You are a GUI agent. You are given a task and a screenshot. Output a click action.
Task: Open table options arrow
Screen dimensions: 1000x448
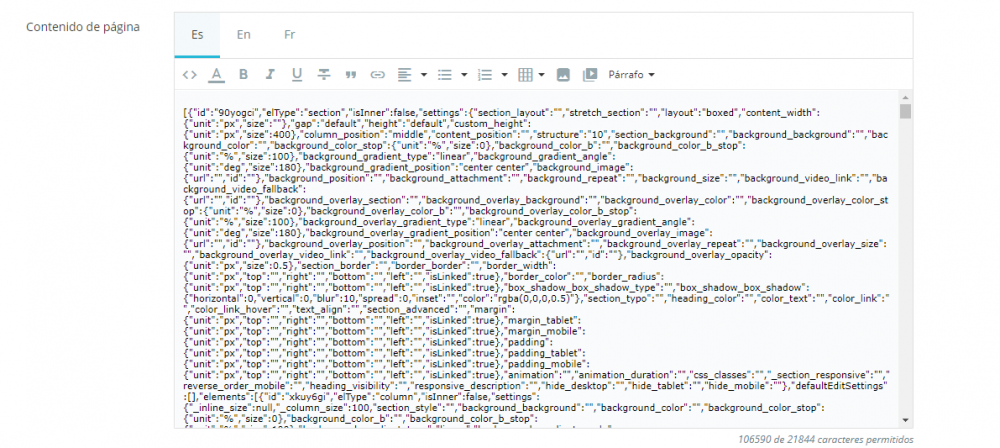(541, 75)
